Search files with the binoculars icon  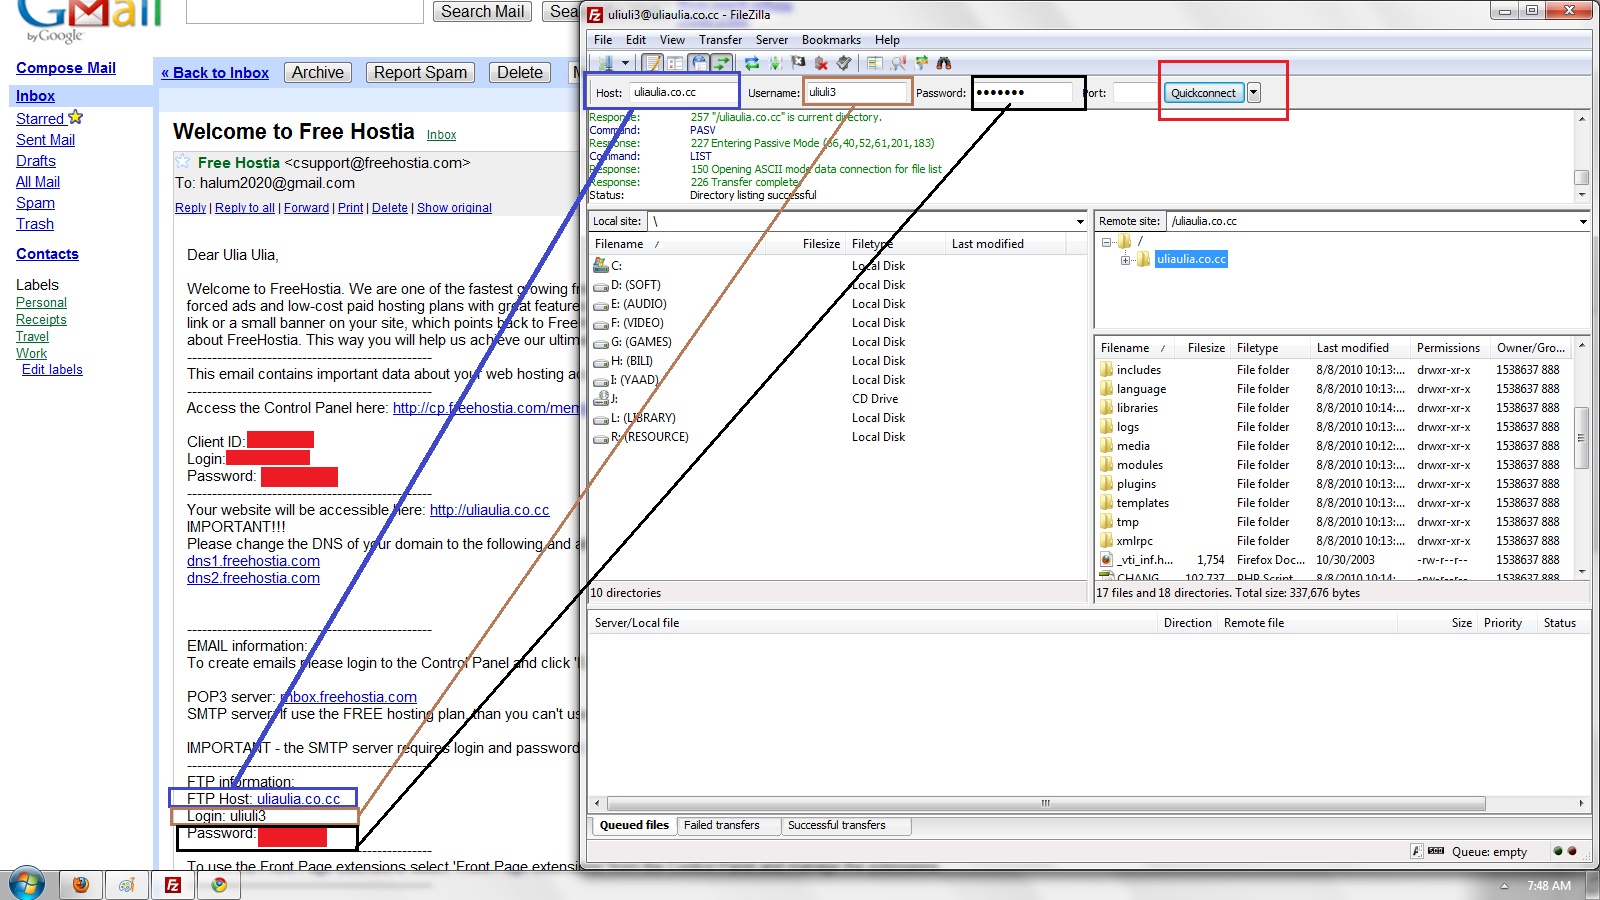(944, 63)
